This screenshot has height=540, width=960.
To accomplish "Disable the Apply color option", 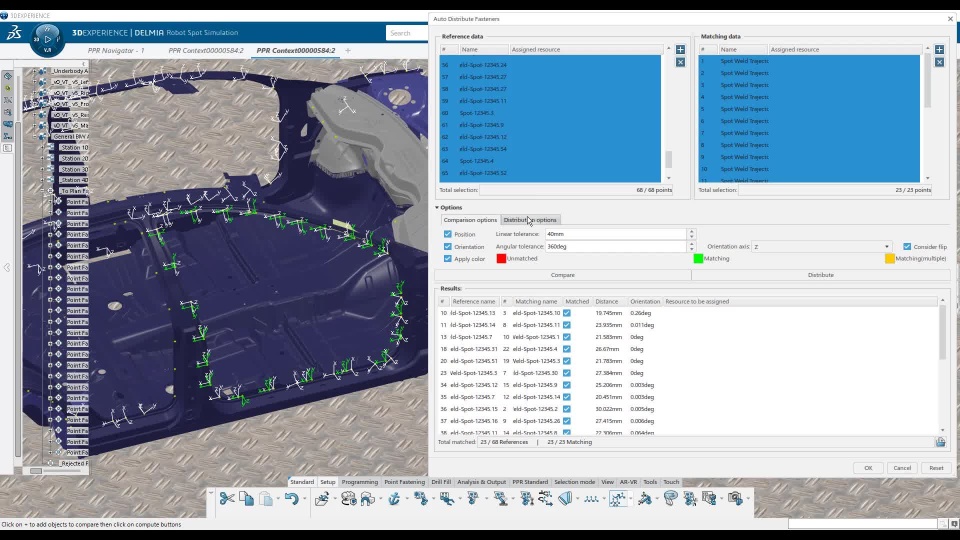I will [448, 259].
